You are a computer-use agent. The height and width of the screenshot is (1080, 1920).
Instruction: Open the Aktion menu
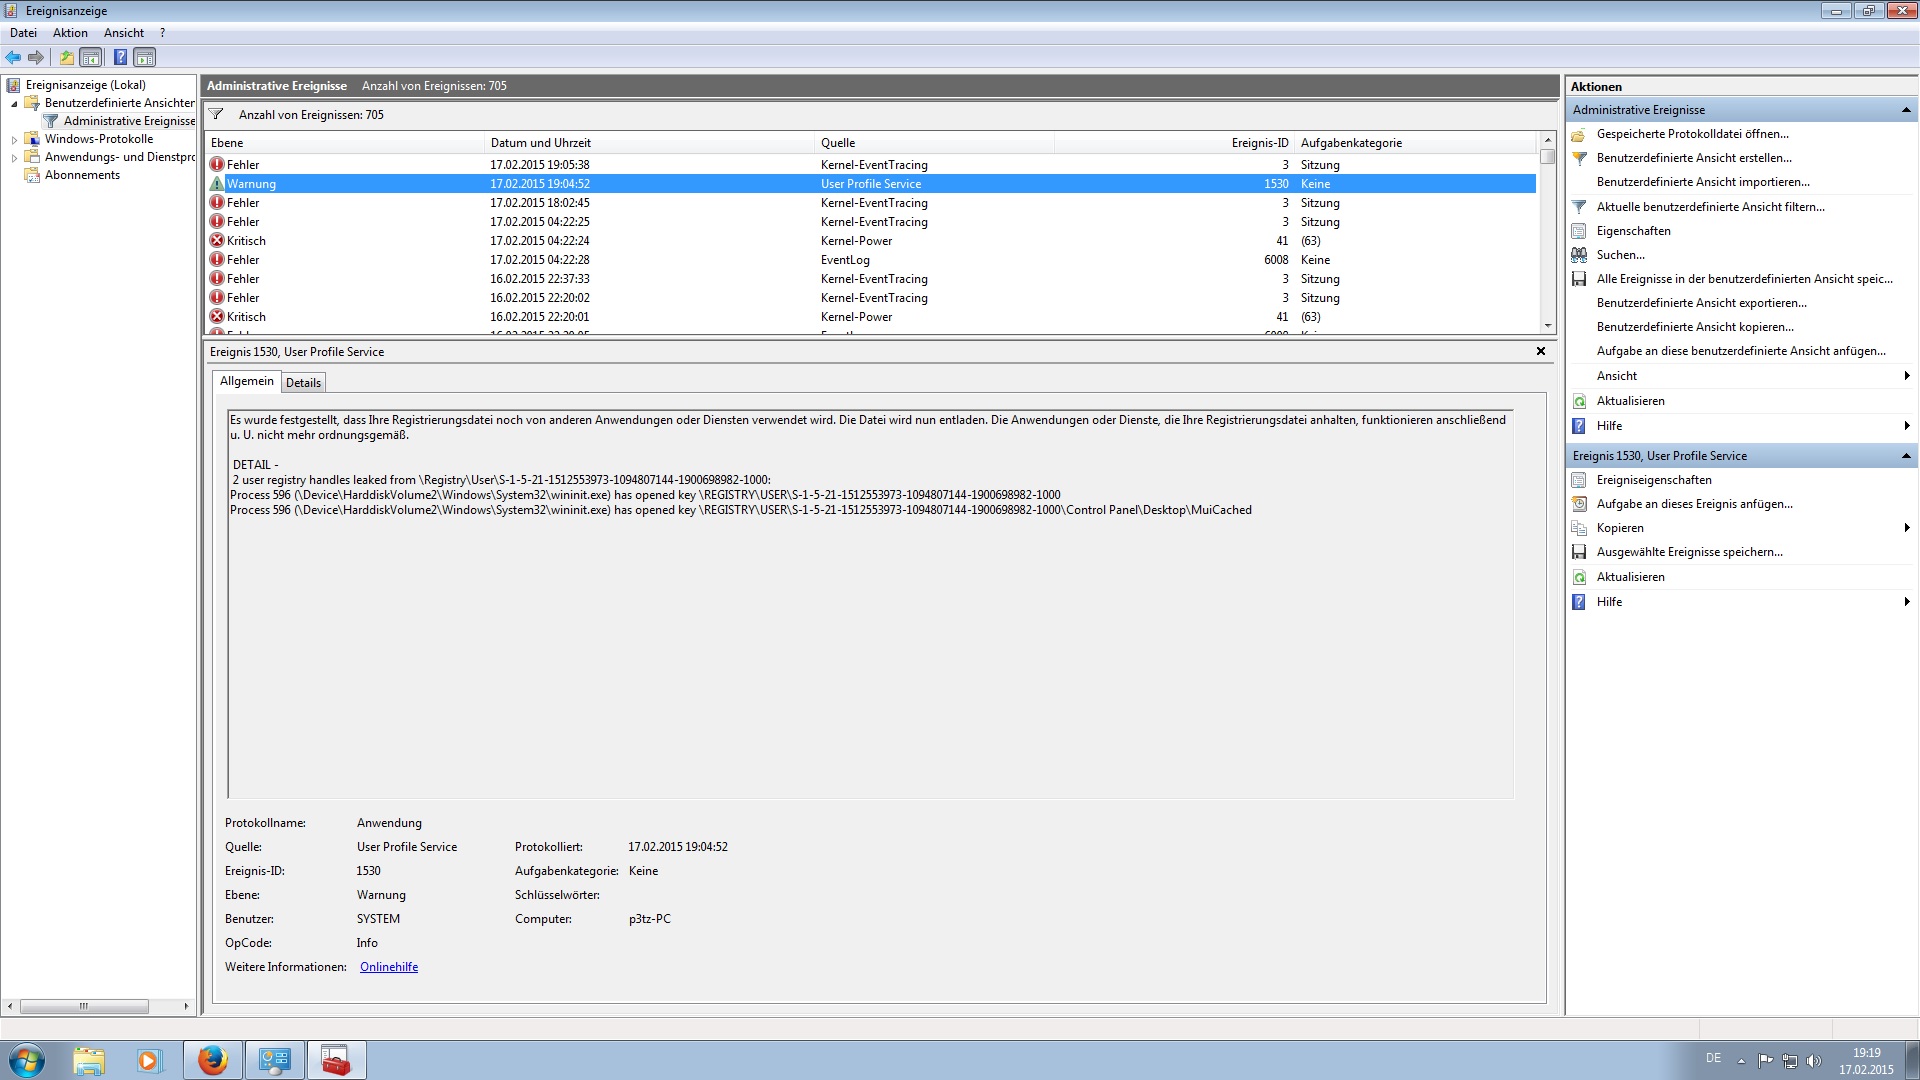tap(70, 33)
